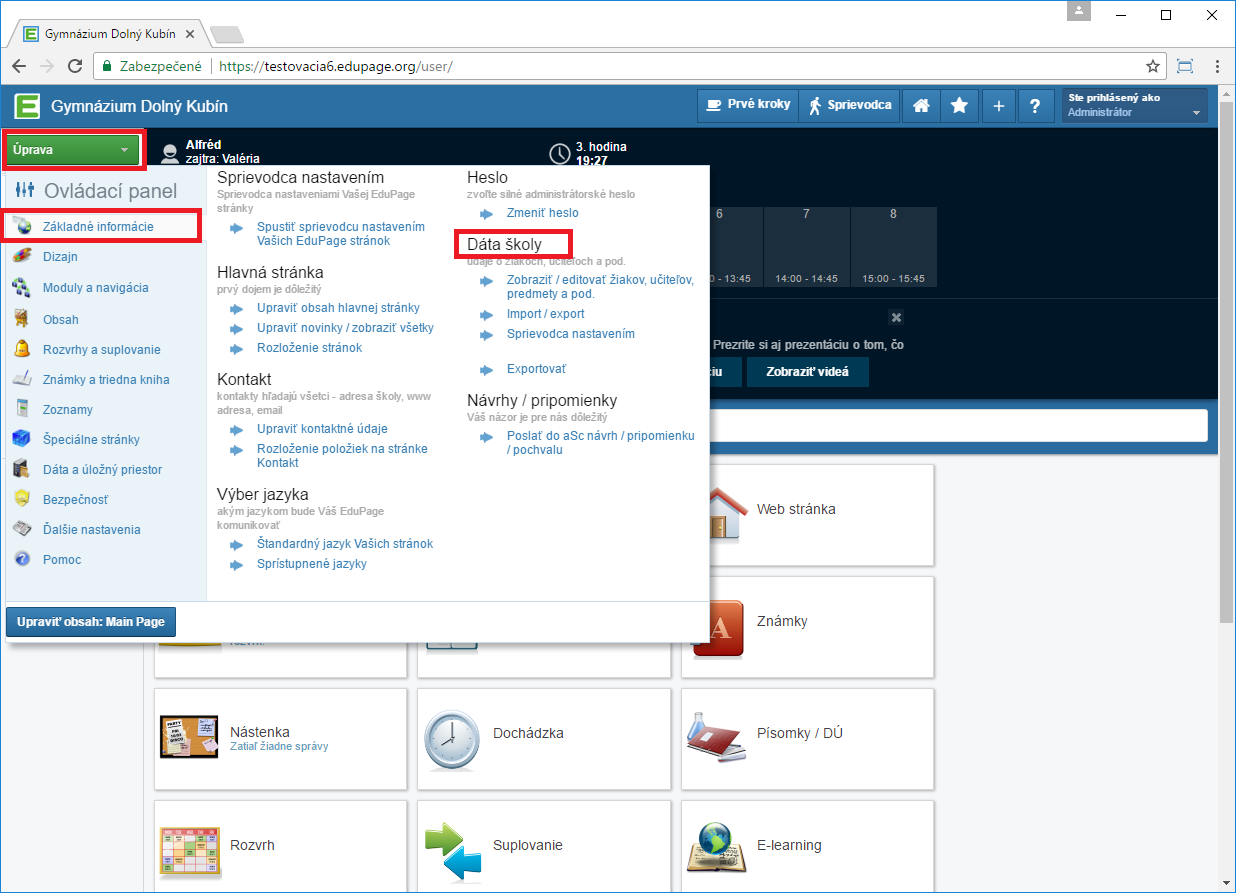Image resolution: width=1236 pixels, height=893 pixels.
Task: Close the notification with X icon
Action: point(896,318)
